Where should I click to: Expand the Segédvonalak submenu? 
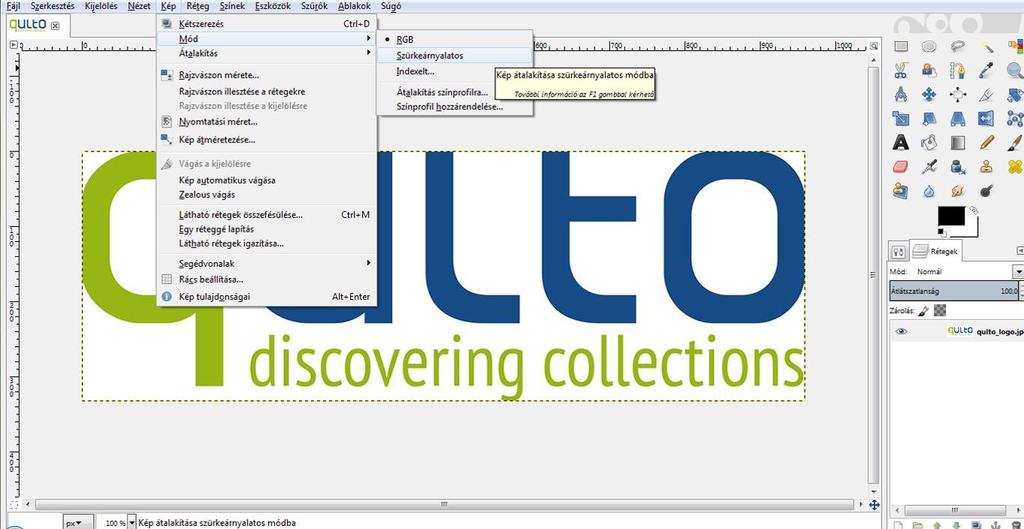266,263
